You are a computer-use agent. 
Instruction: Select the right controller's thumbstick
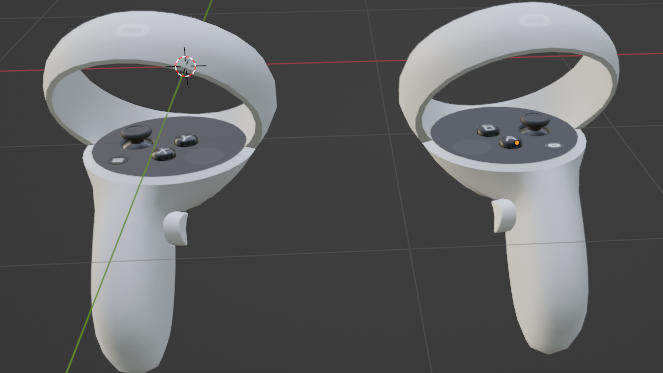coord(534,123)
